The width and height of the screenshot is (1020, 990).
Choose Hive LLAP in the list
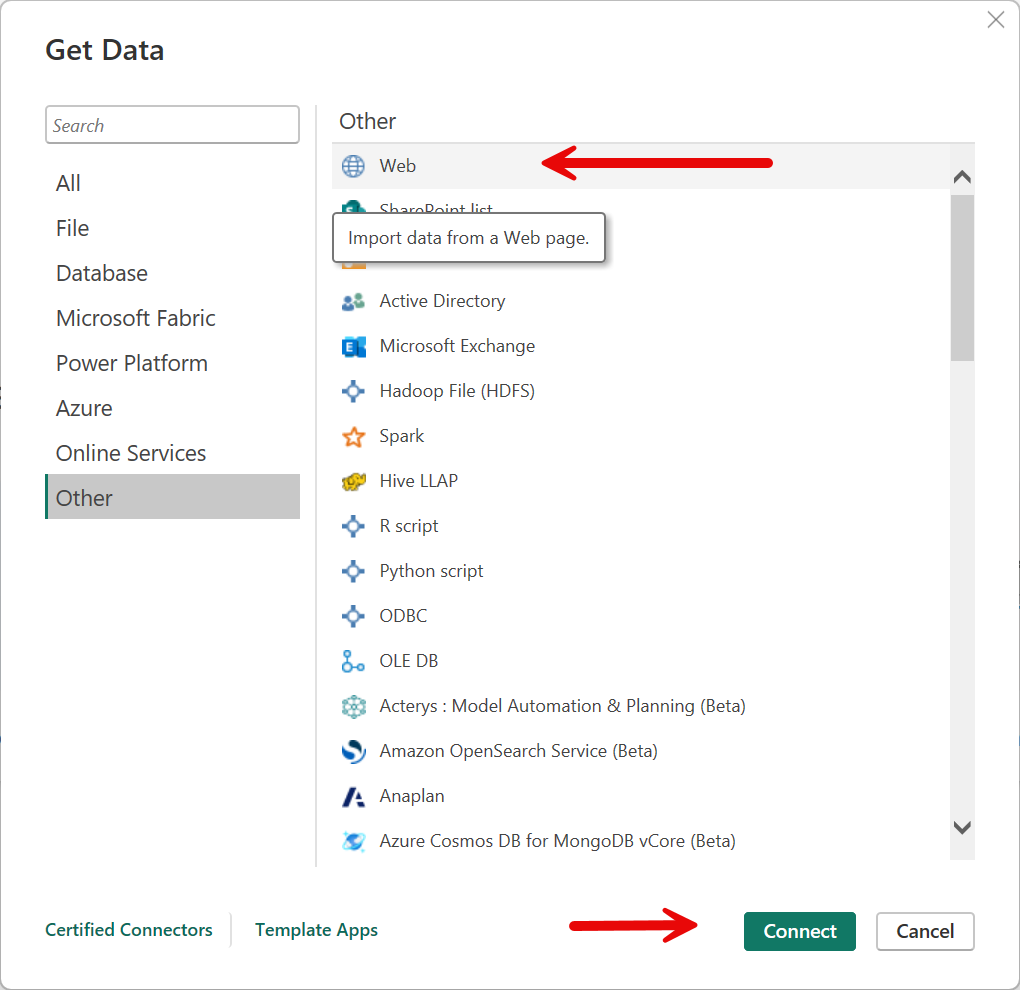[419, 481]
